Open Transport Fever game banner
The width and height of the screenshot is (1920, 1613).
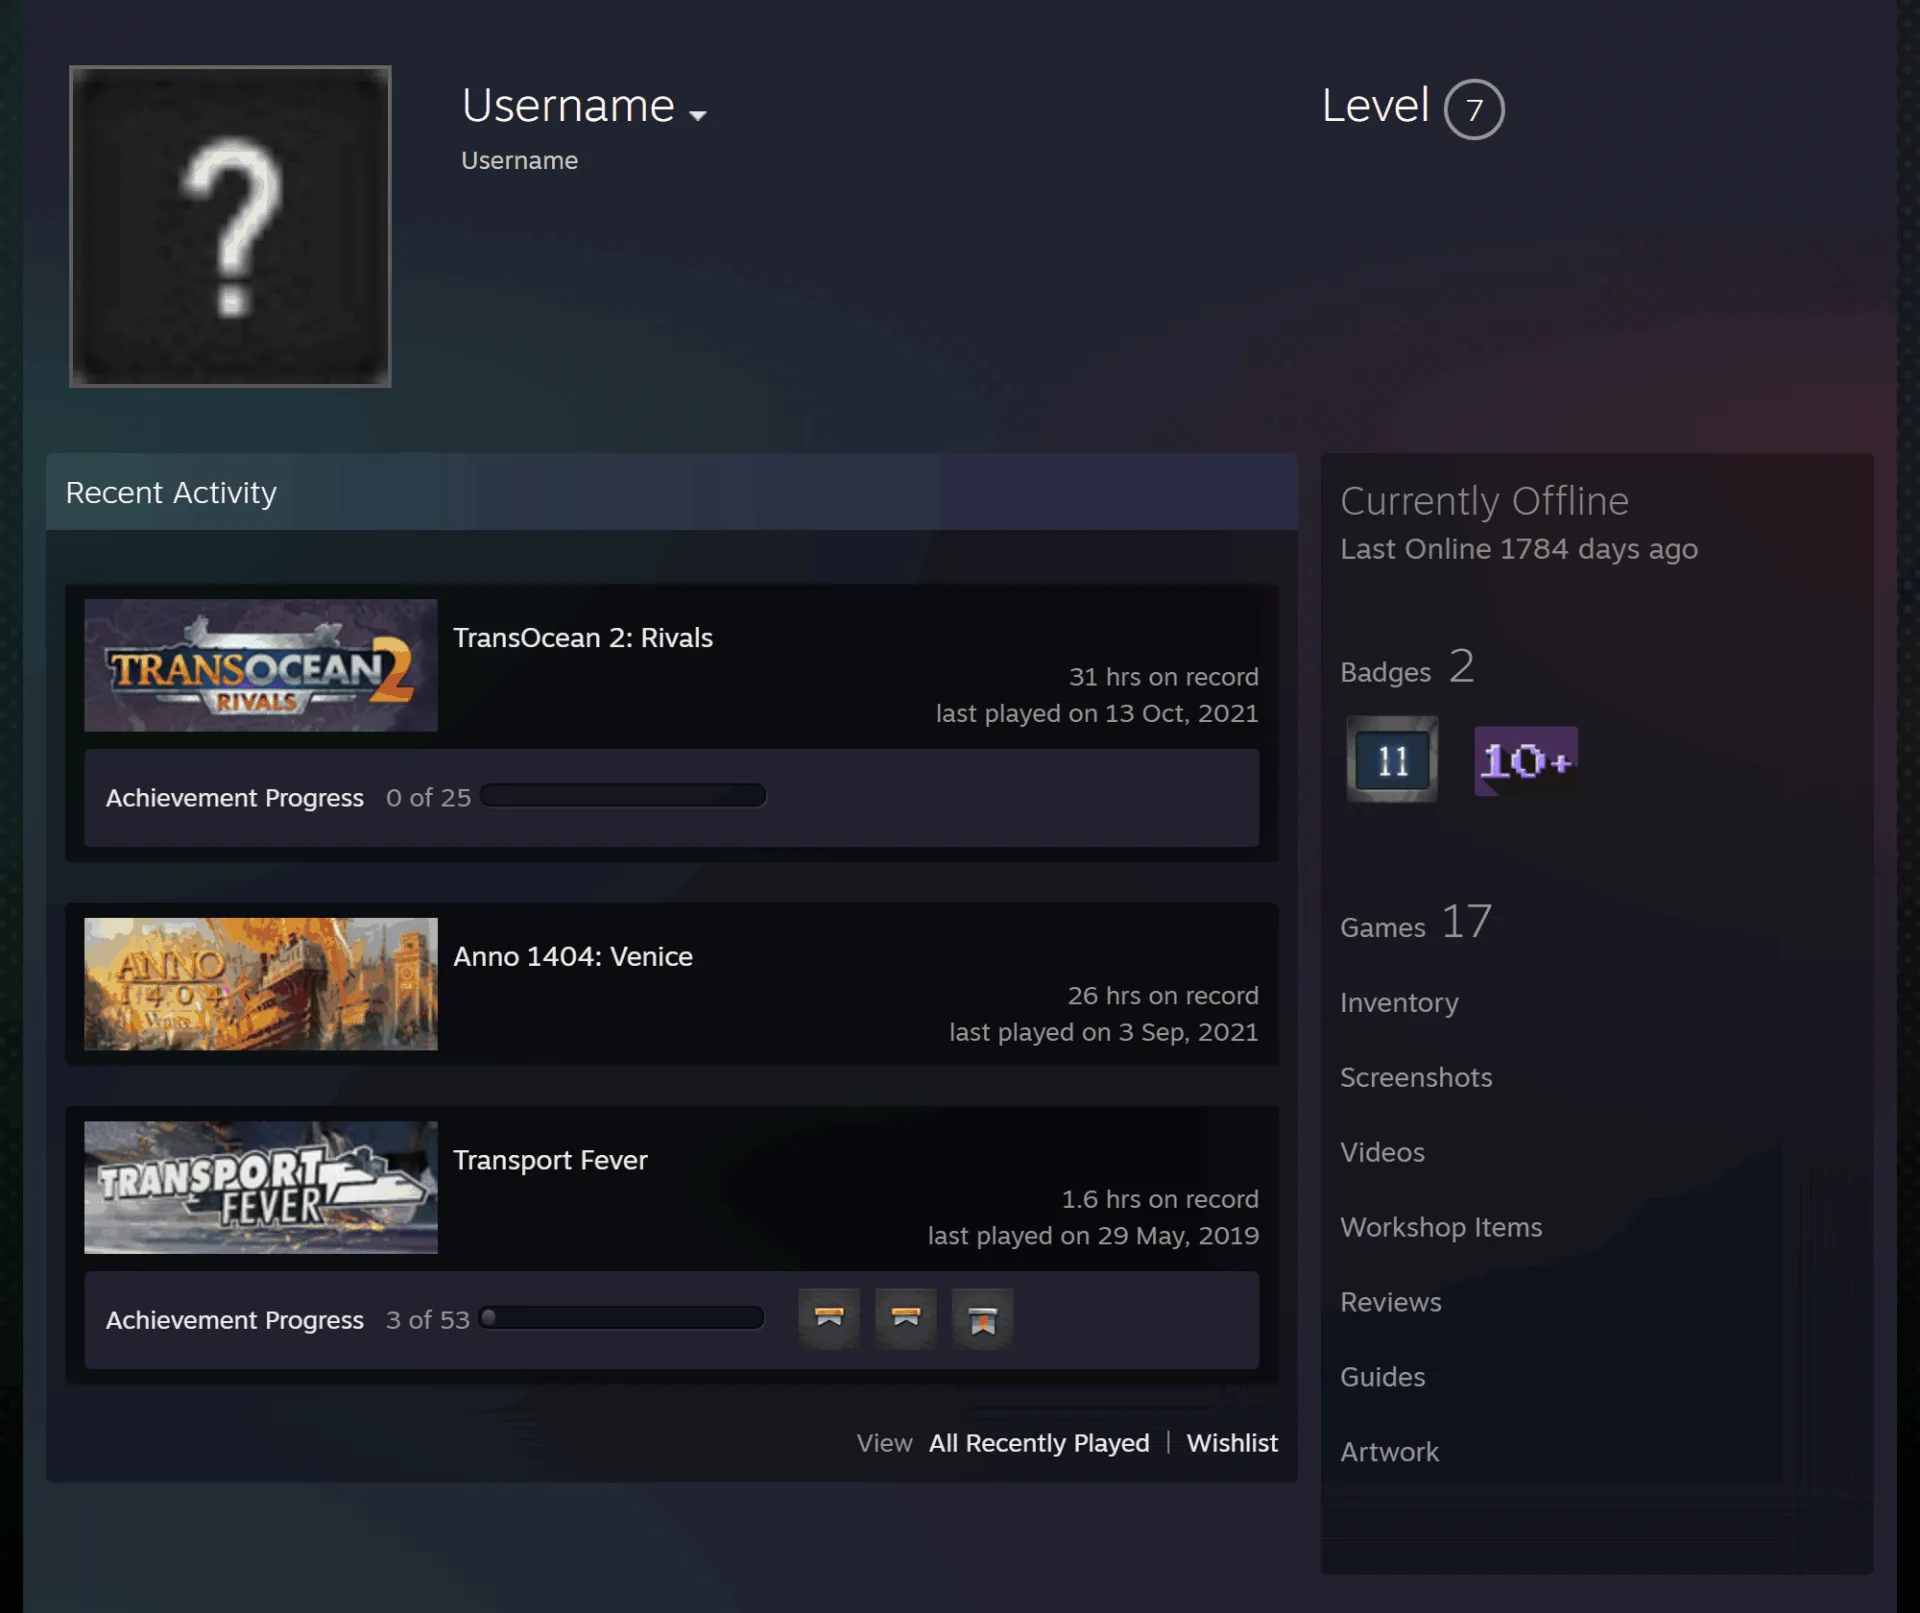tap(261, 1187)
